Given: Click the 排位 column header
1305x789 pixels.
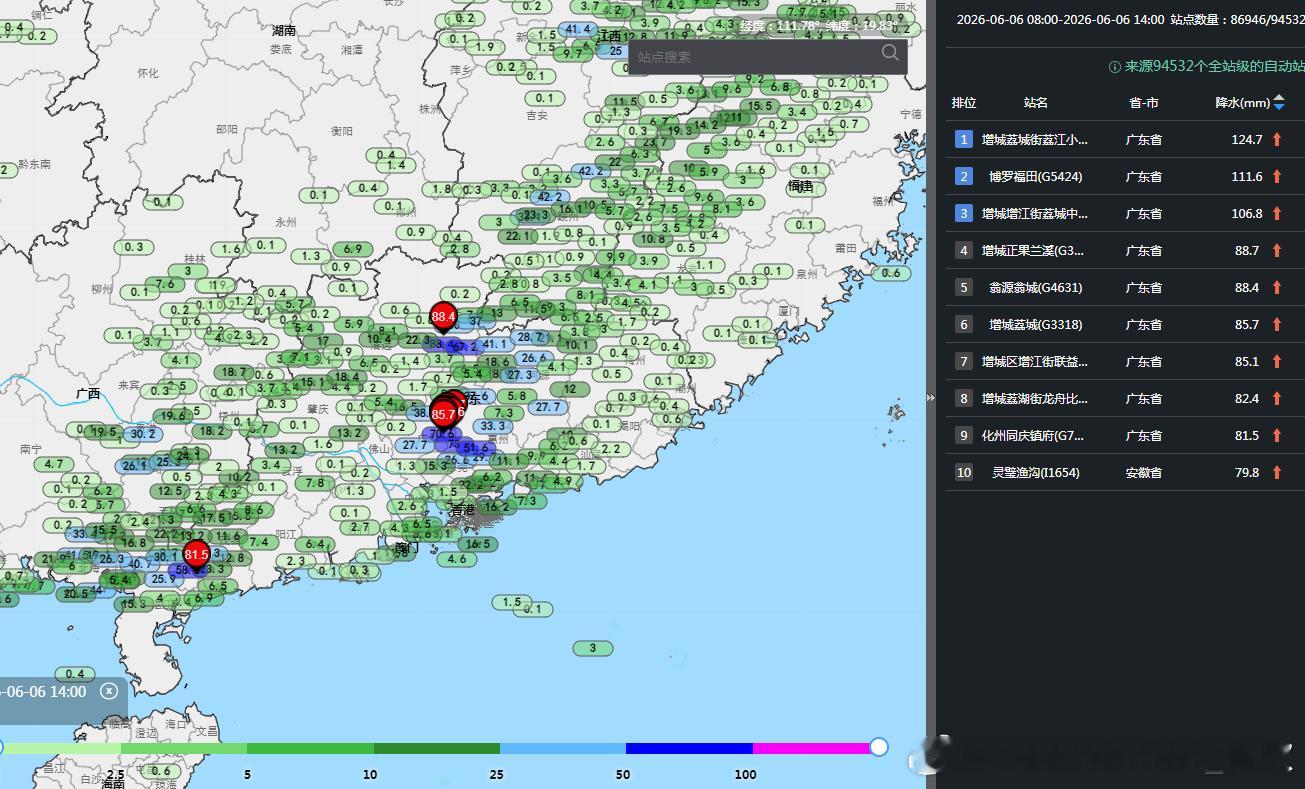Looking at the screenshot, I should pyautogui.click(x=963, y=103).
